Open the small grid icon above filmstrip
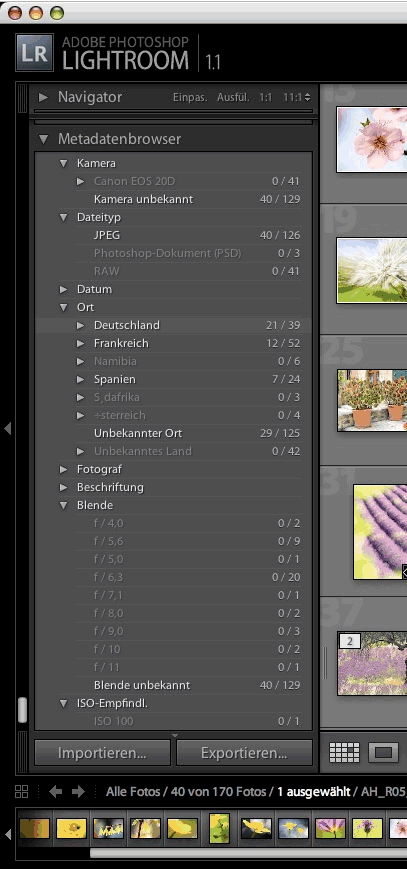This screenshot has width=407, height=869. click(x=22, y=791)
